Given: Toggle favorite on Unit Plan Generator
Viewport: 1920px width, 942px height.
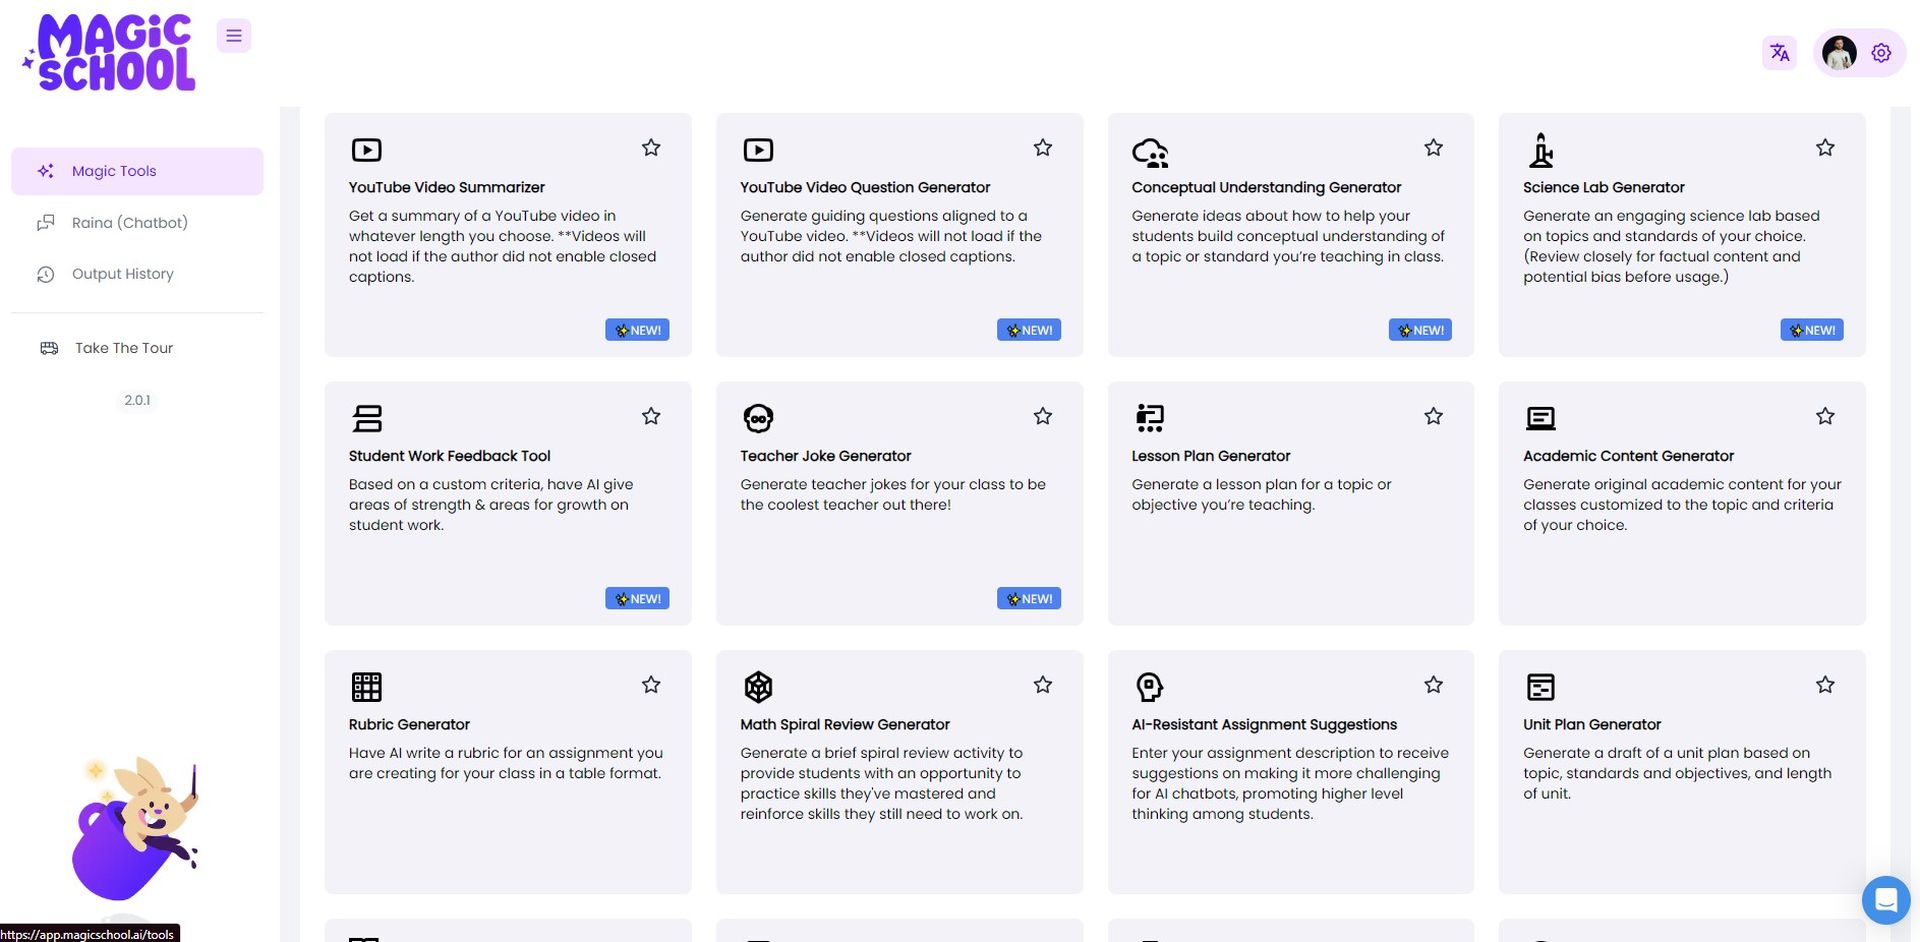Looking at the screenshot, I should [1825, 685].
